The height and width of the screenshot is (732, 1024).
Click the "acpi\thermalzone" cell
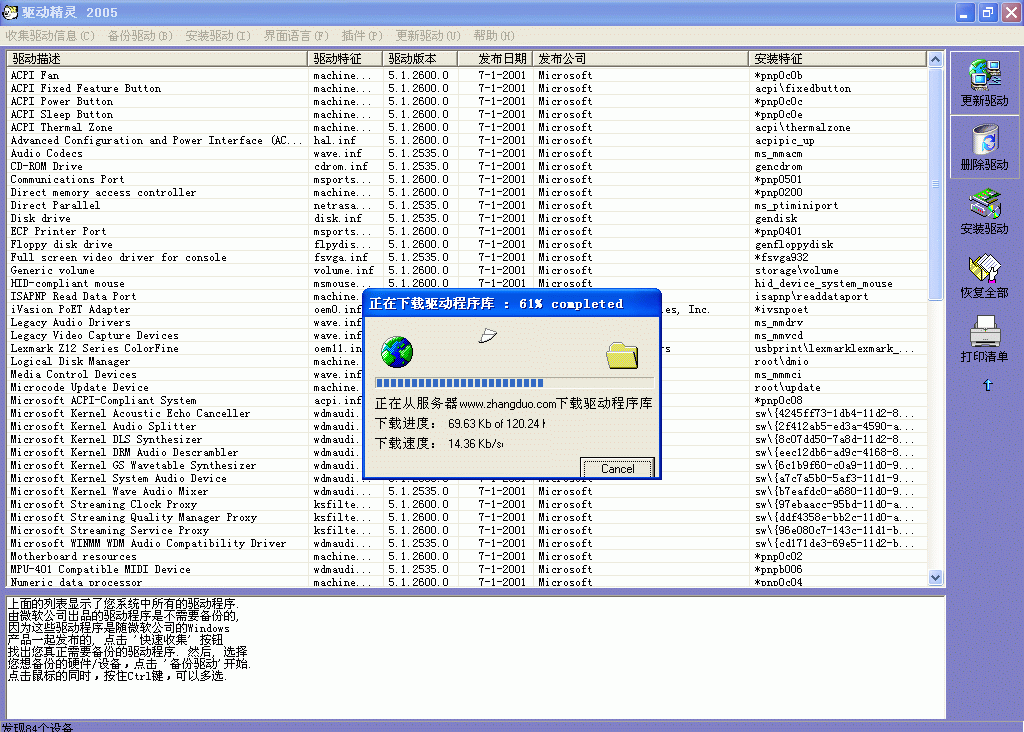803,127
